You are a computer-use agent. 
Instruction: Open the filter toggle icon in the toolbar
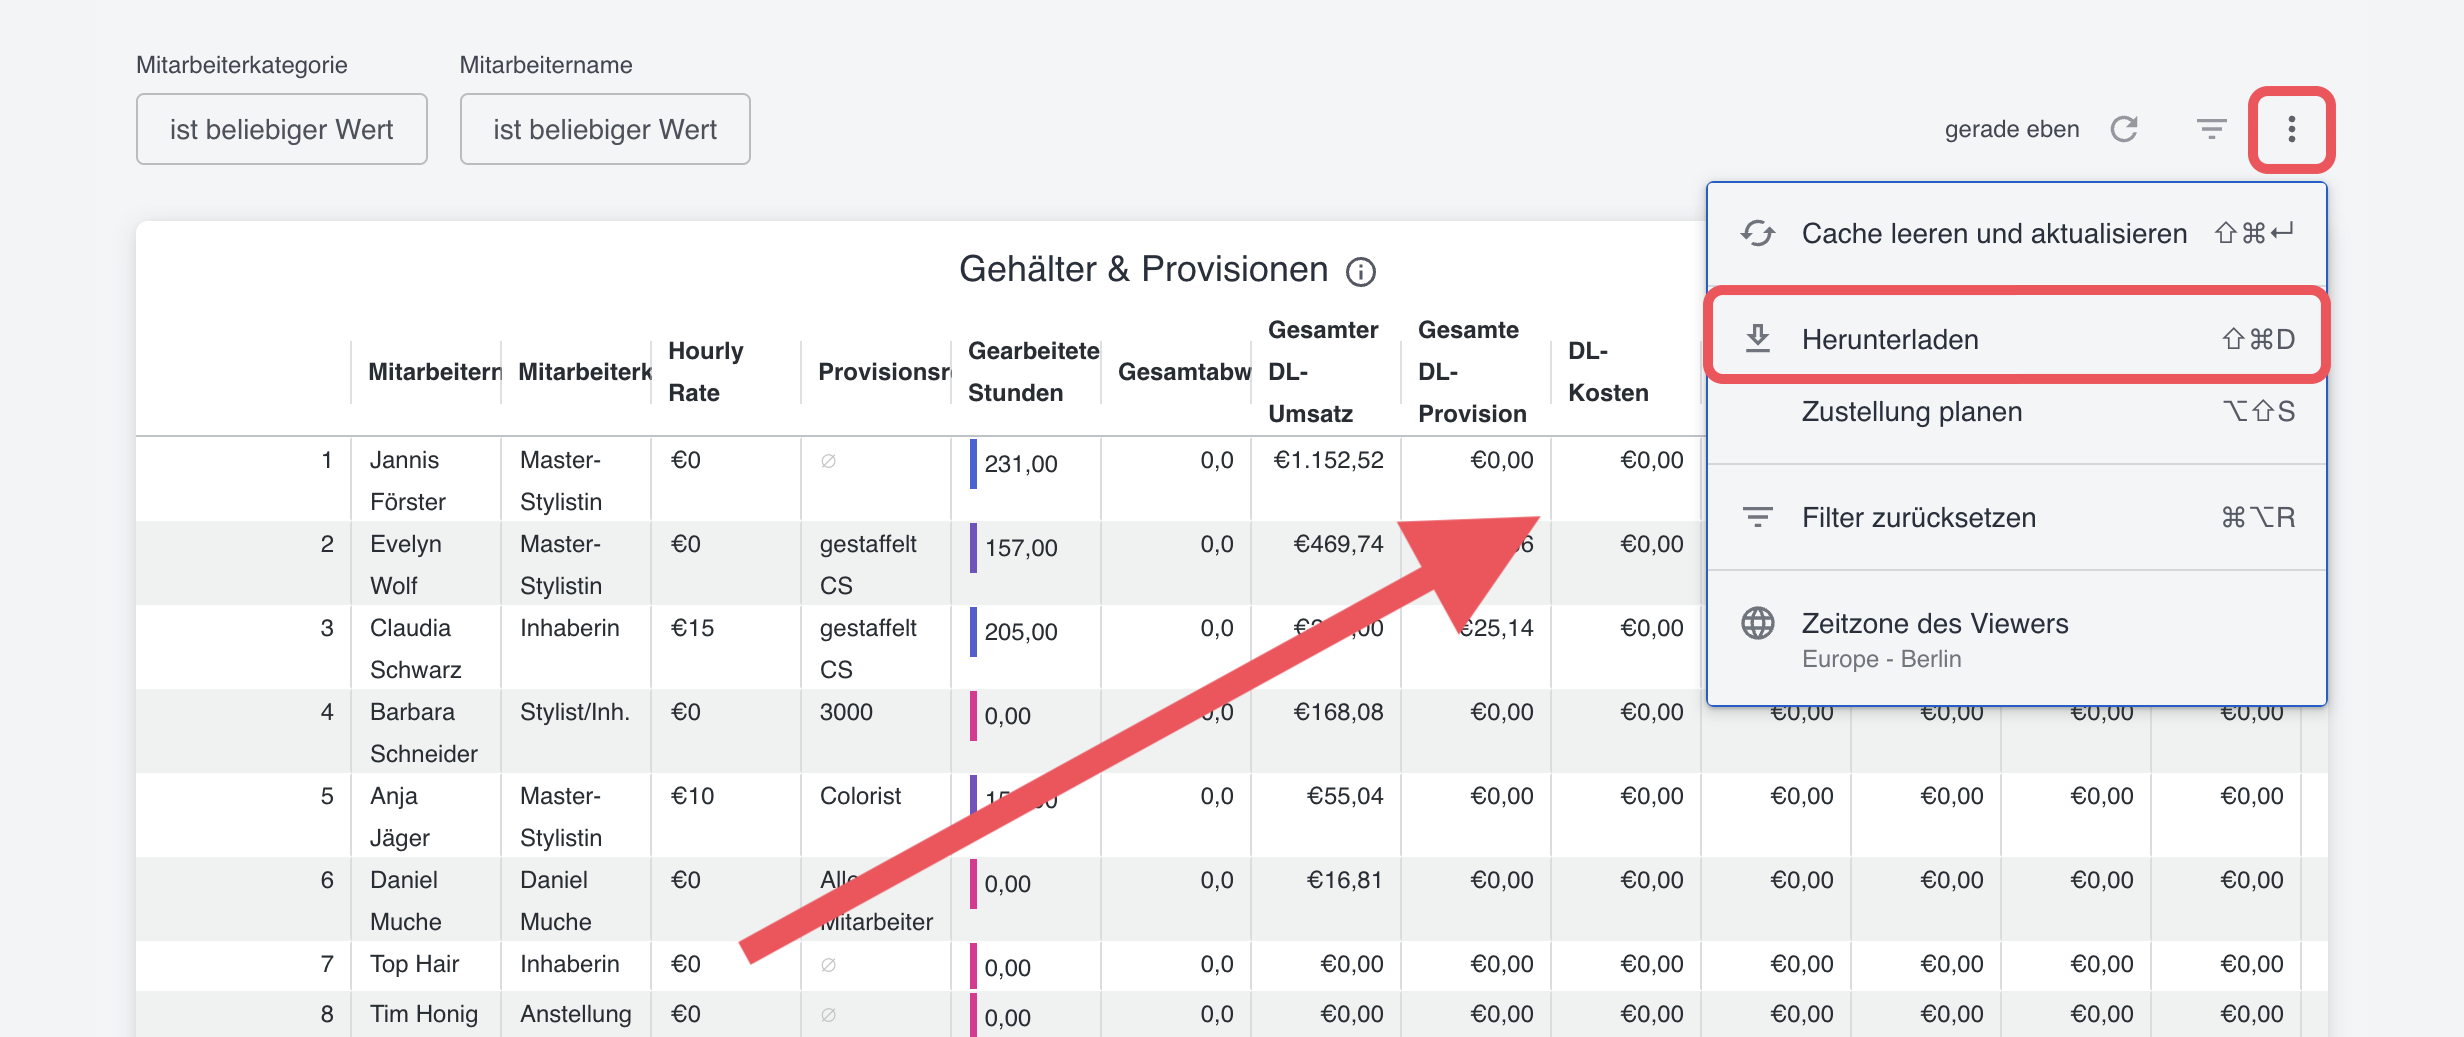click(x=2211, y=129)
